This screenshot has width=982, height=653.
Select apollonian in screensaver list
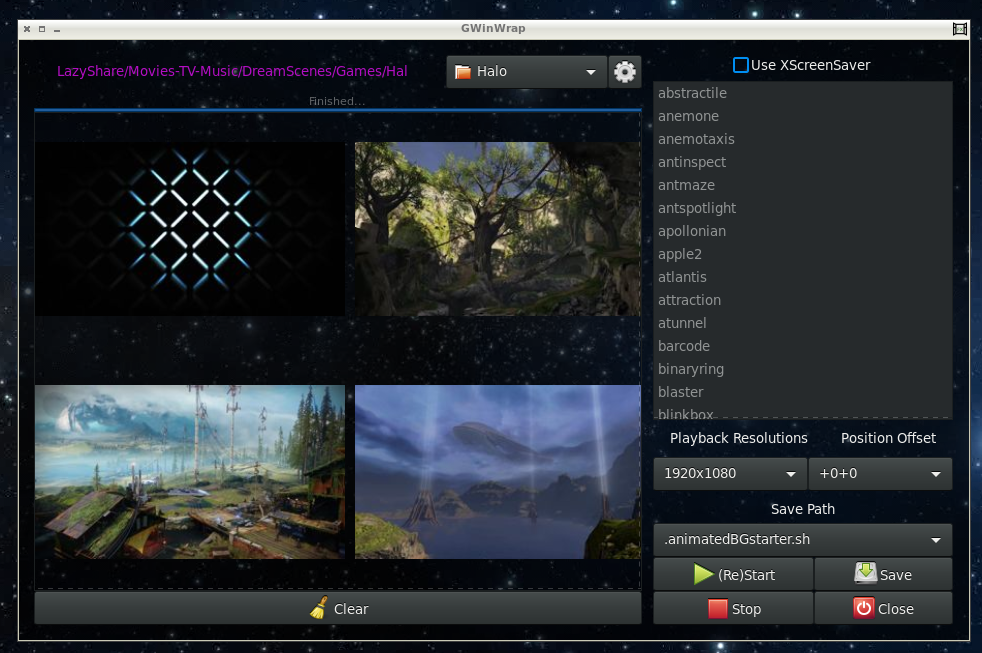coord(802,231)
